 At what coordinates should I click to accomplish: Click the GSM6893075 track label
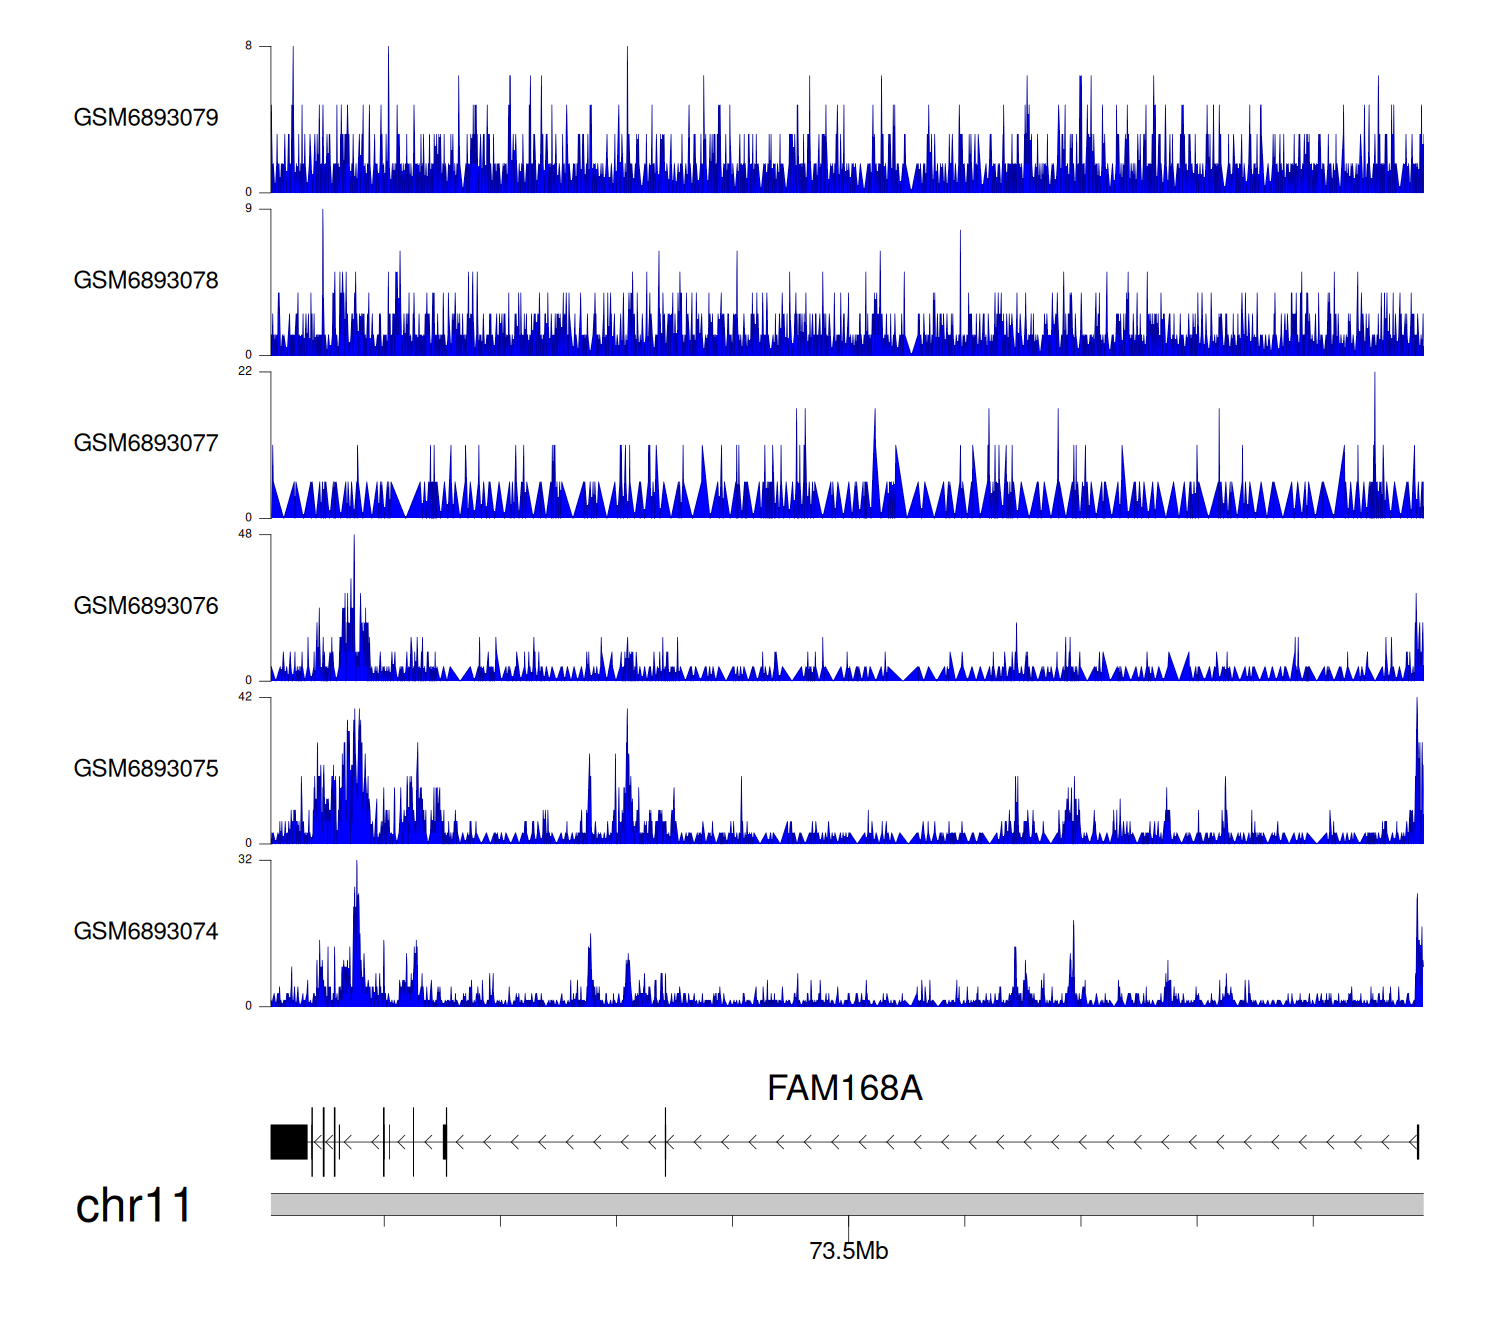click(146, 769)
